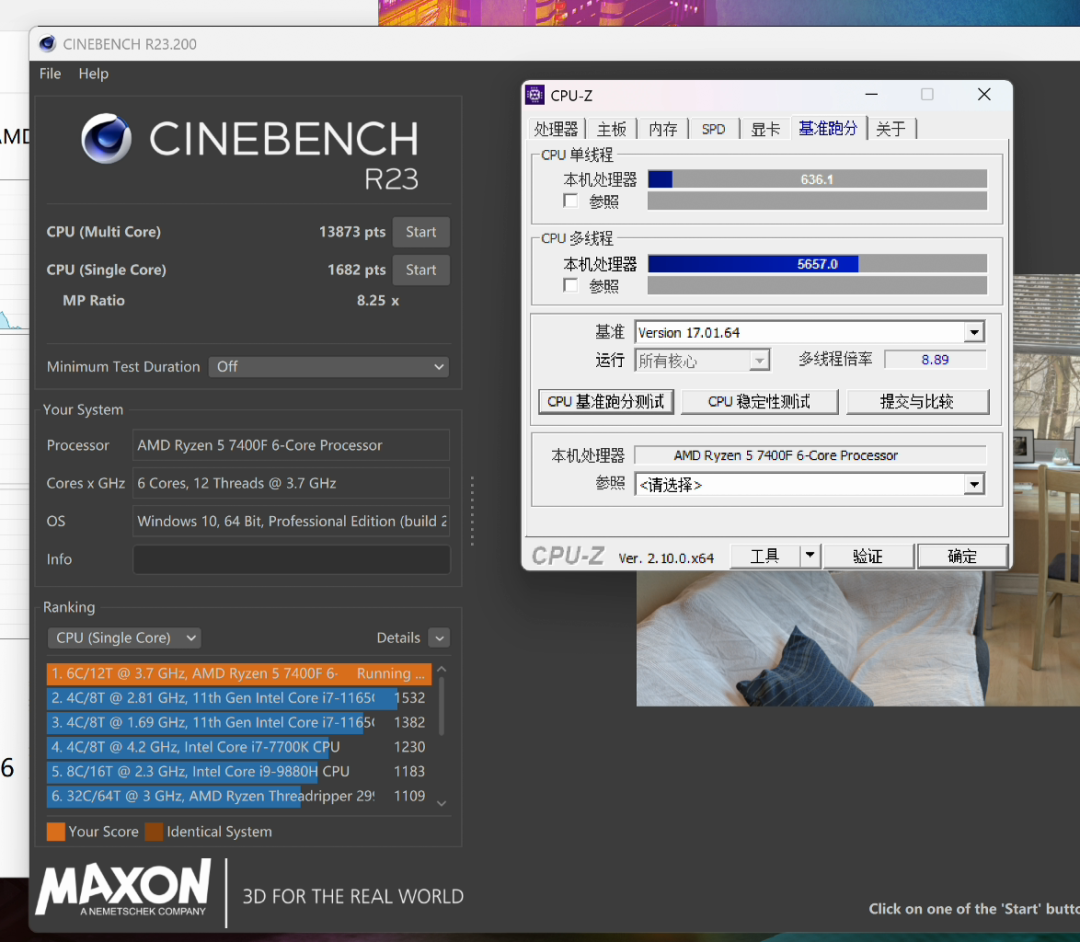Image resolution: width=1080 pixels, height=942 pixels.
Task: Click the Processor name field in Cinebench
Action: point(291,446)
